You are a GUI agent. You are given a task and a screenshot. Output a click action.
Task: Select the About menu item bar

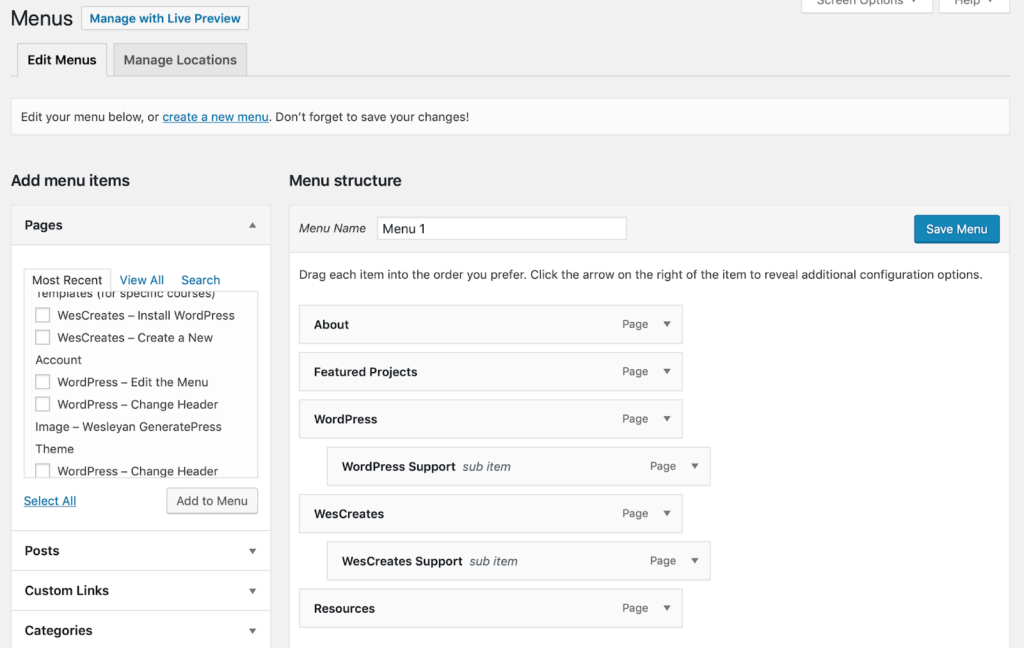[x=490, y=324]
